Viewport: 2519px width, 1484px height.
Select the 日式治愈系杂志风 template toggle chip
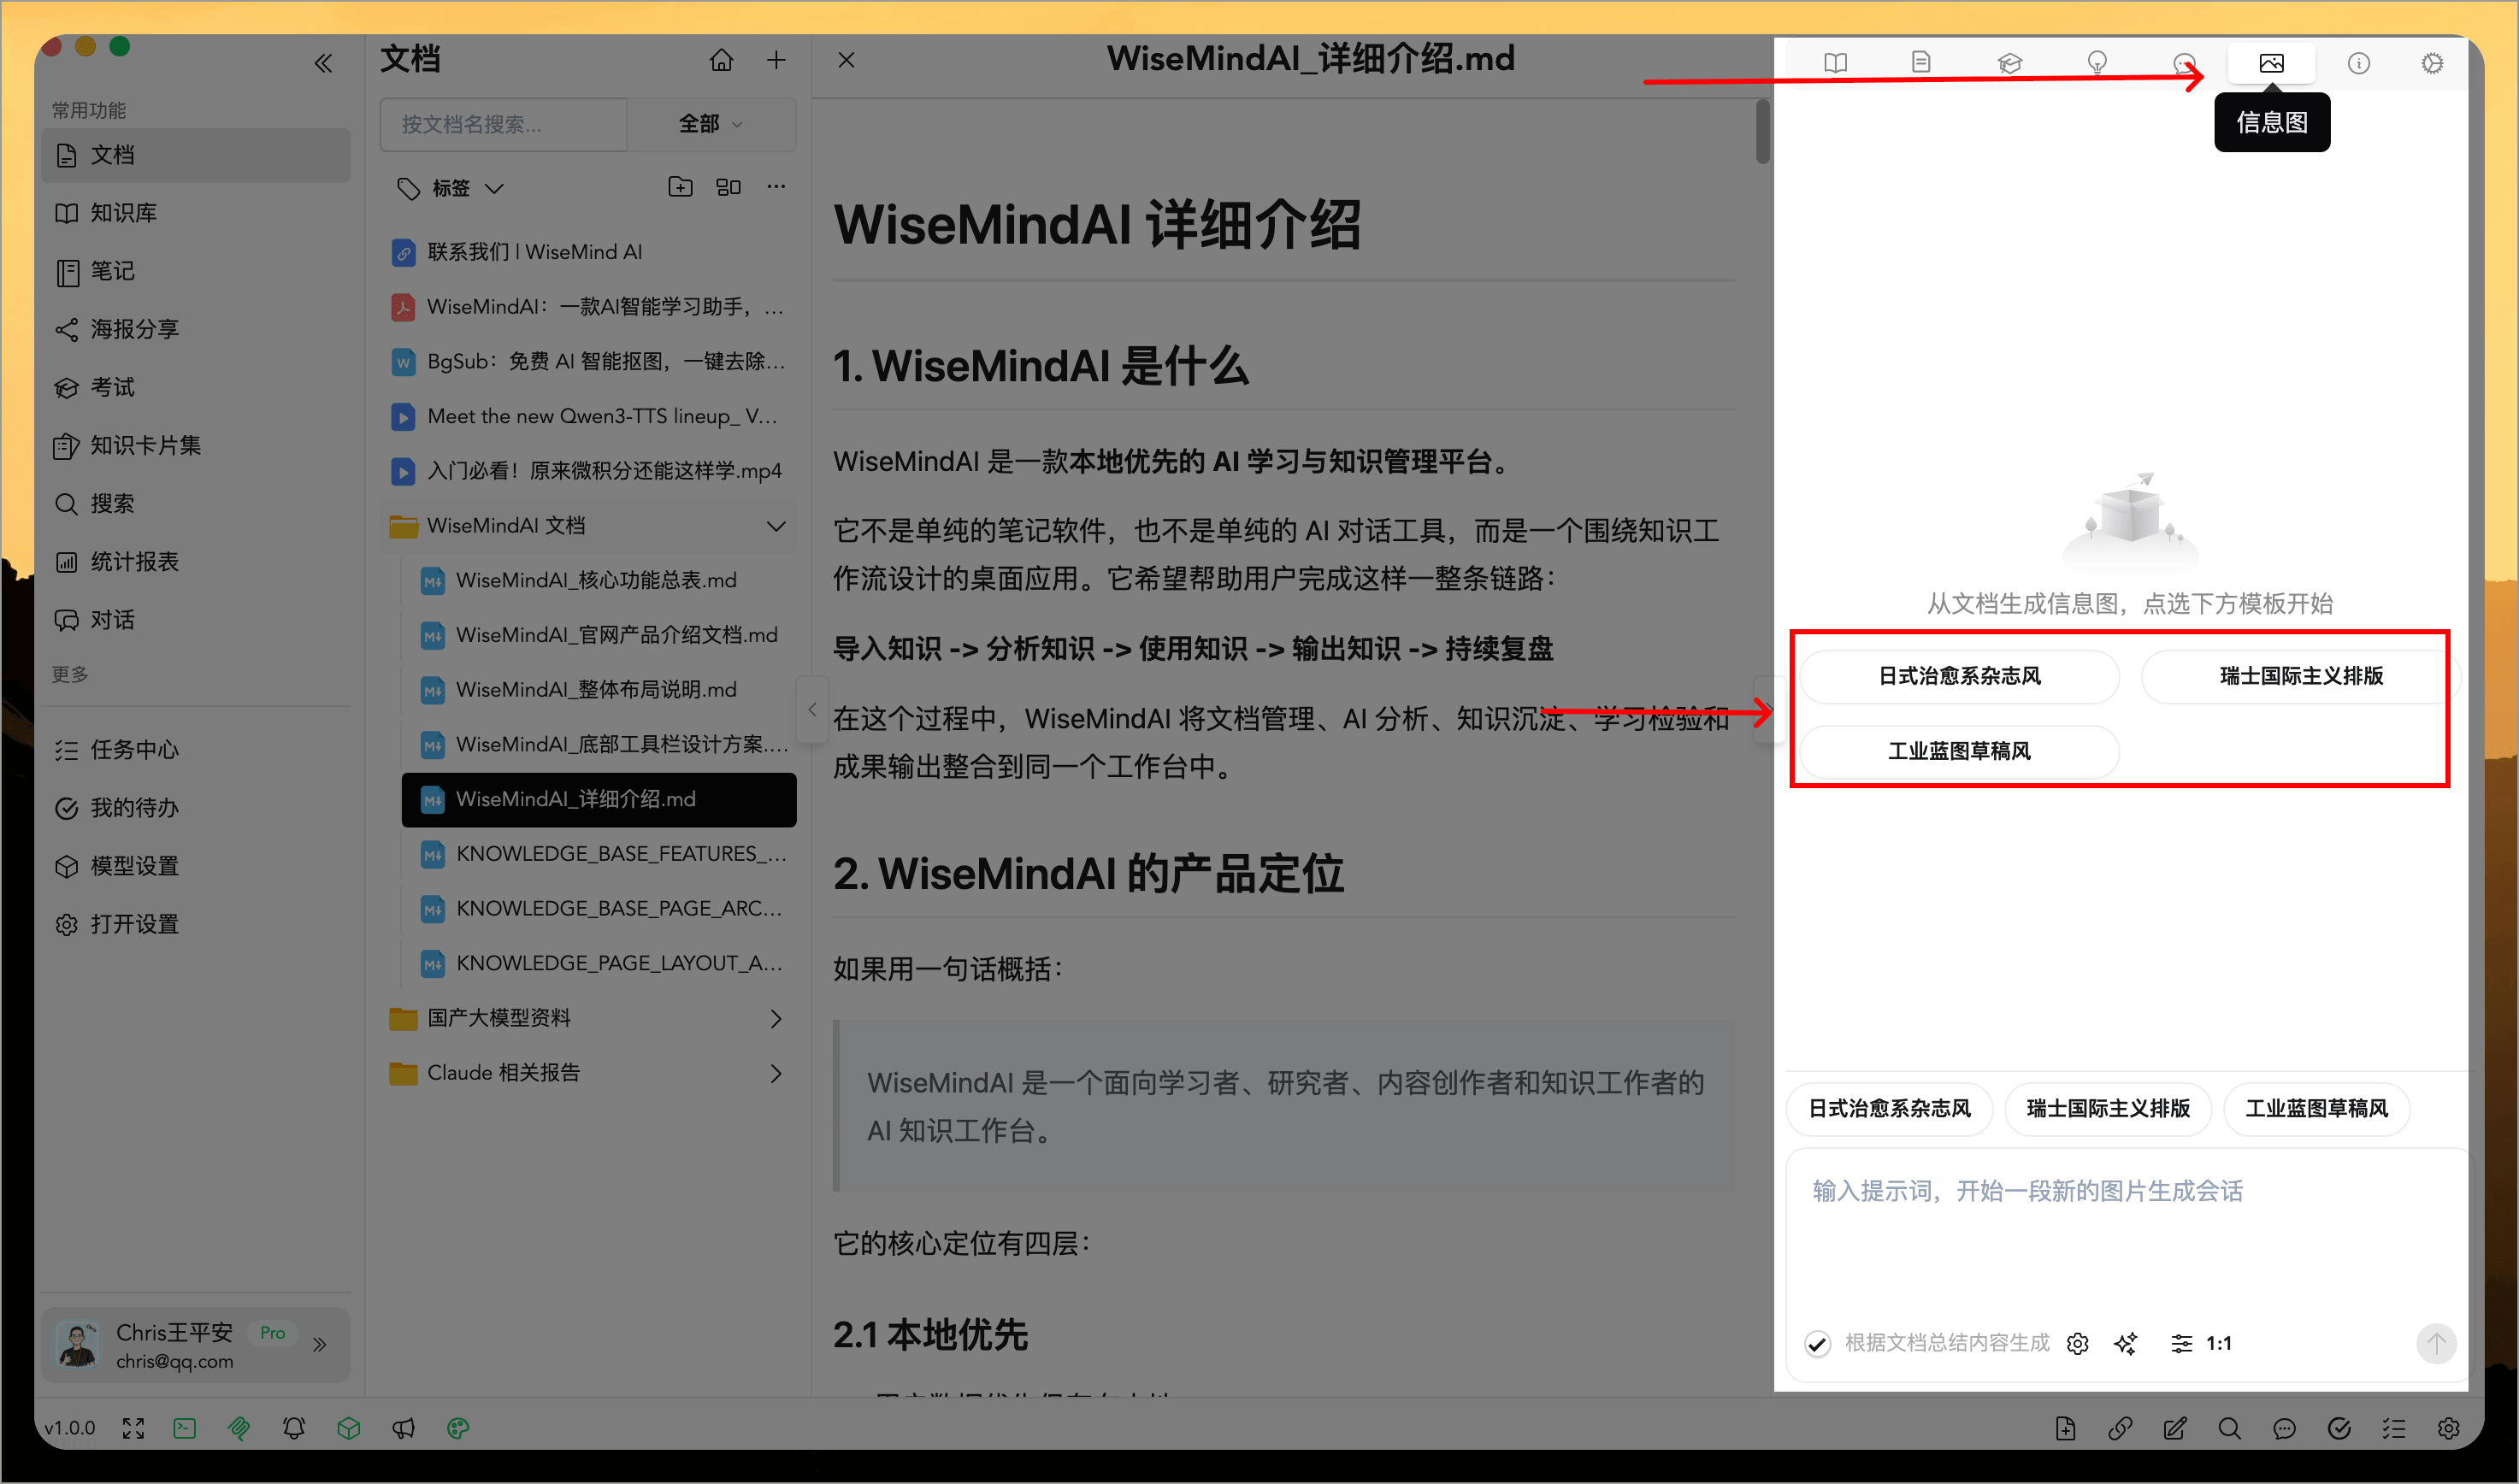(x=1888, y=1109)
